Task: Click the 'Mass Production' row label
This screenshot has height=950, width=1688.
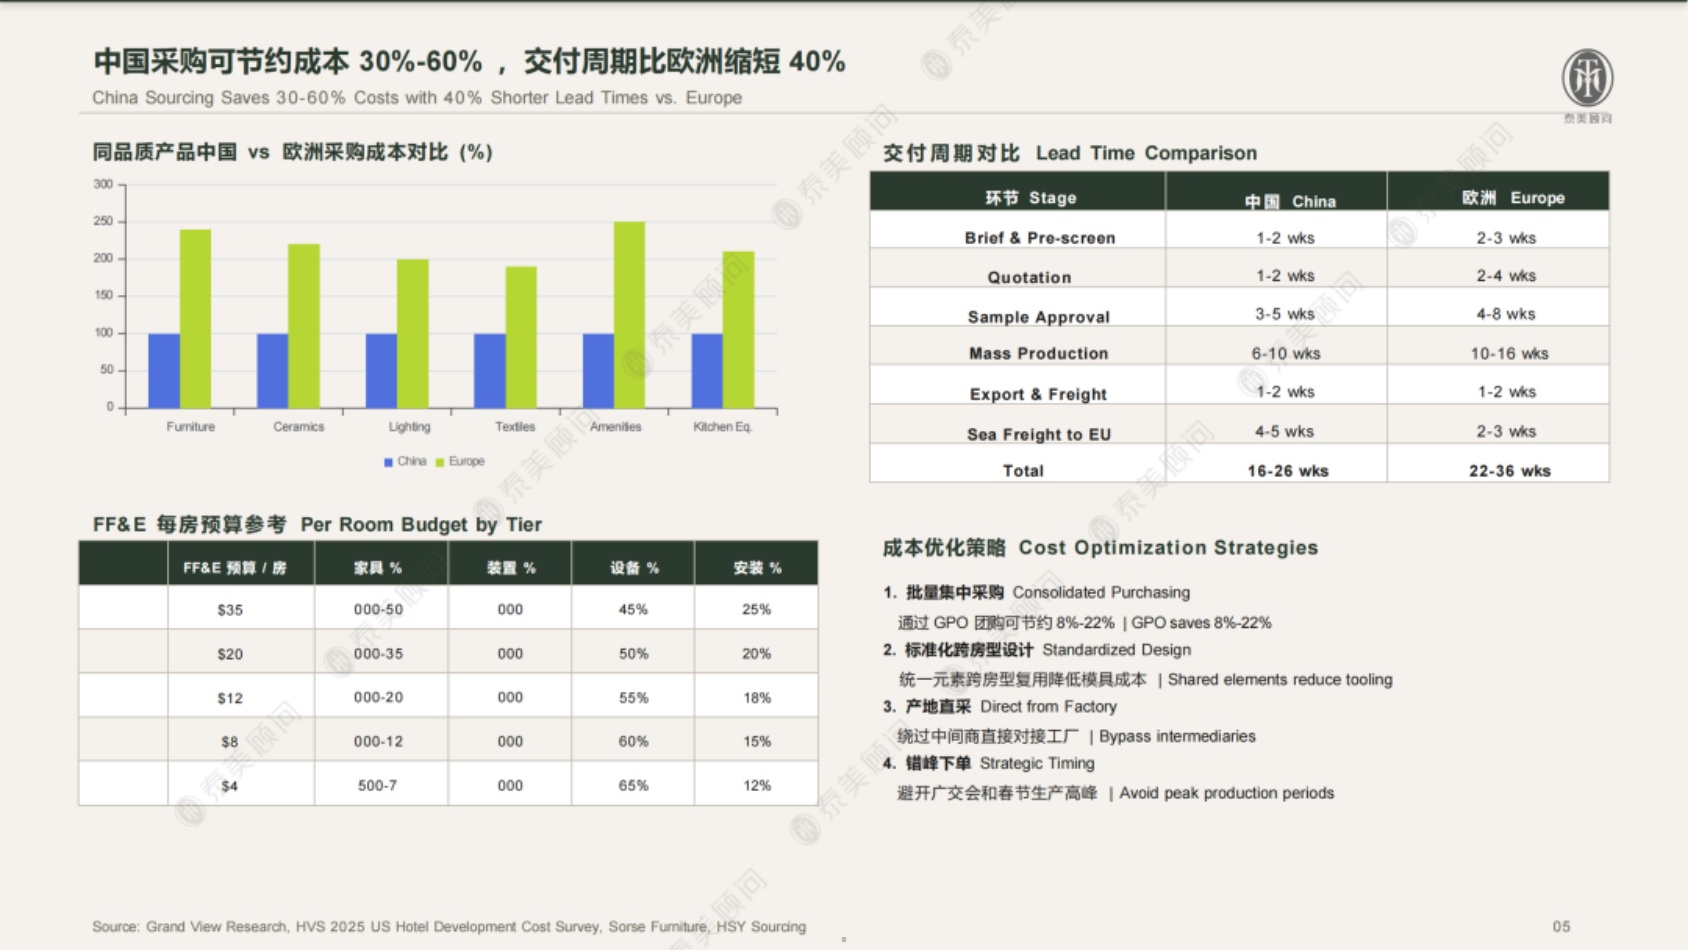Action: (x=1038, y=354)
